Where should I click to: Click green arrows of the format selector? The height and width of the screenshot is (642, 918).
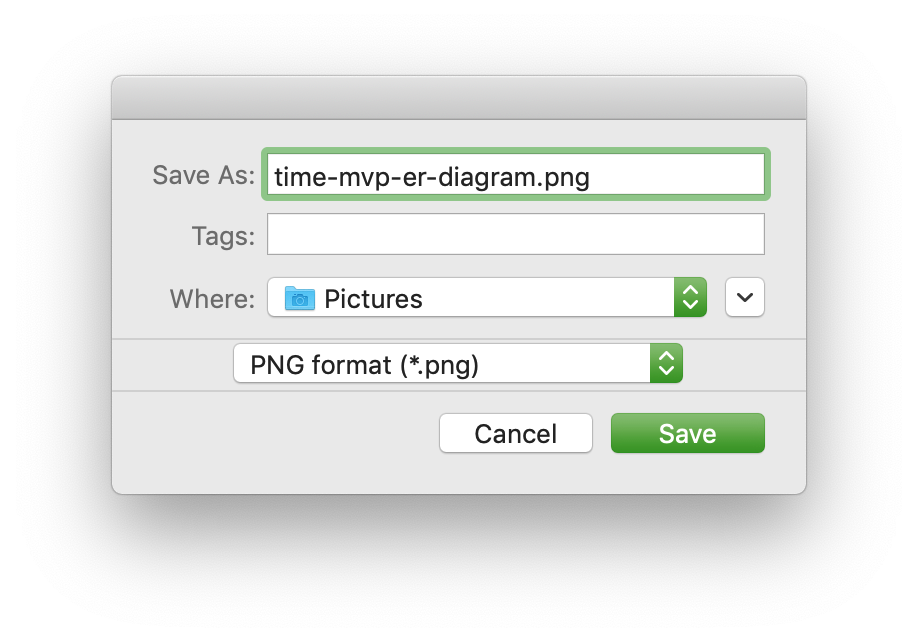666,364
